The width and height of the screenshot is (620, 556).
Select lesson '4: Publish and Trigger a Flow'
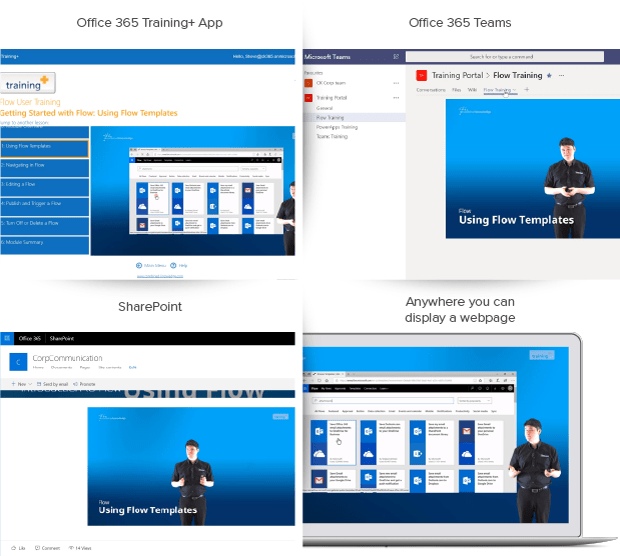point(44,206)
